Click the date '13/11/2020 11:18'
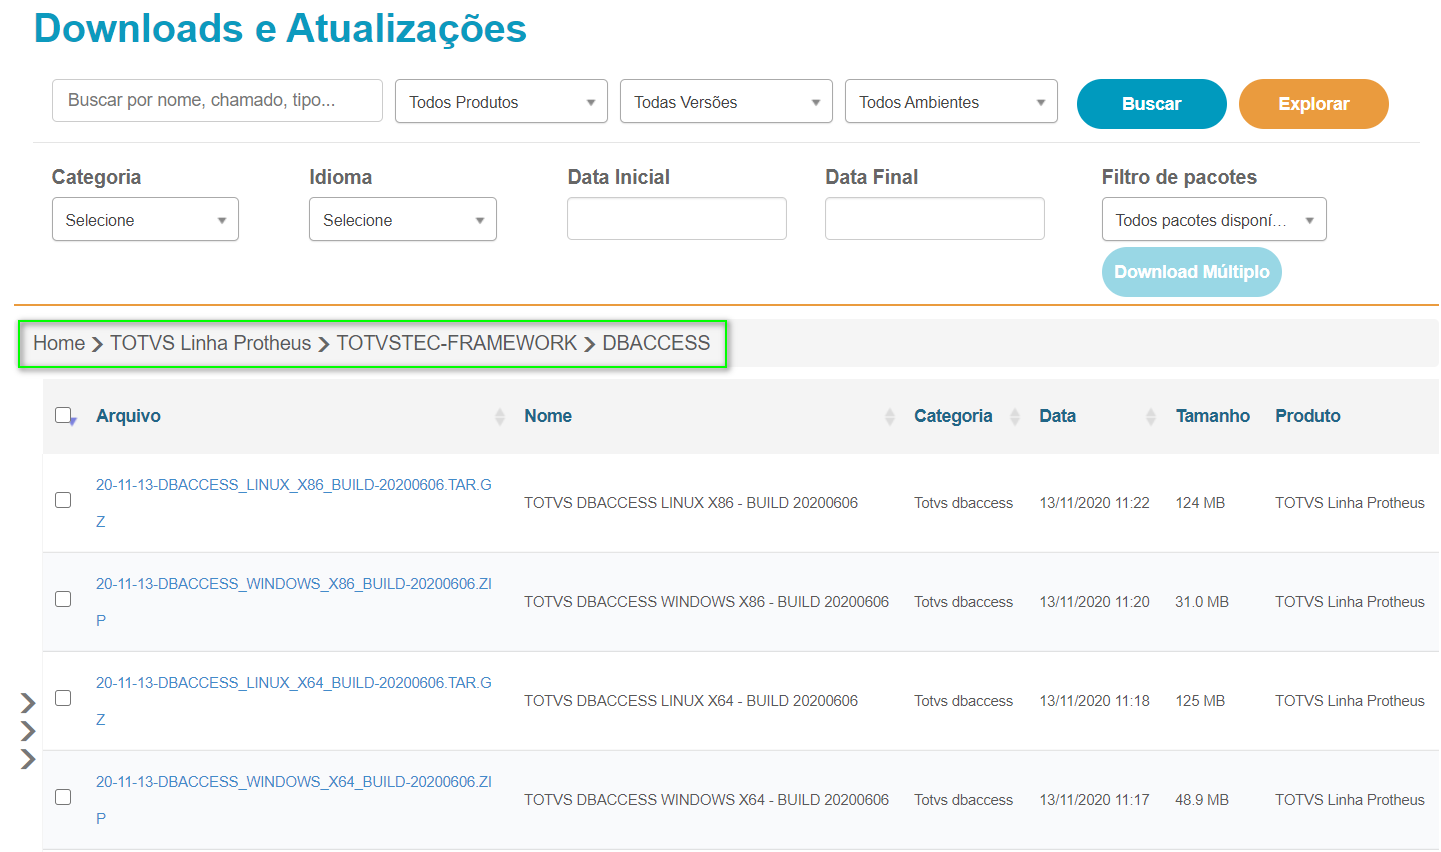Viewport: 1441px width, 852px height. (x=1095, y=701)
